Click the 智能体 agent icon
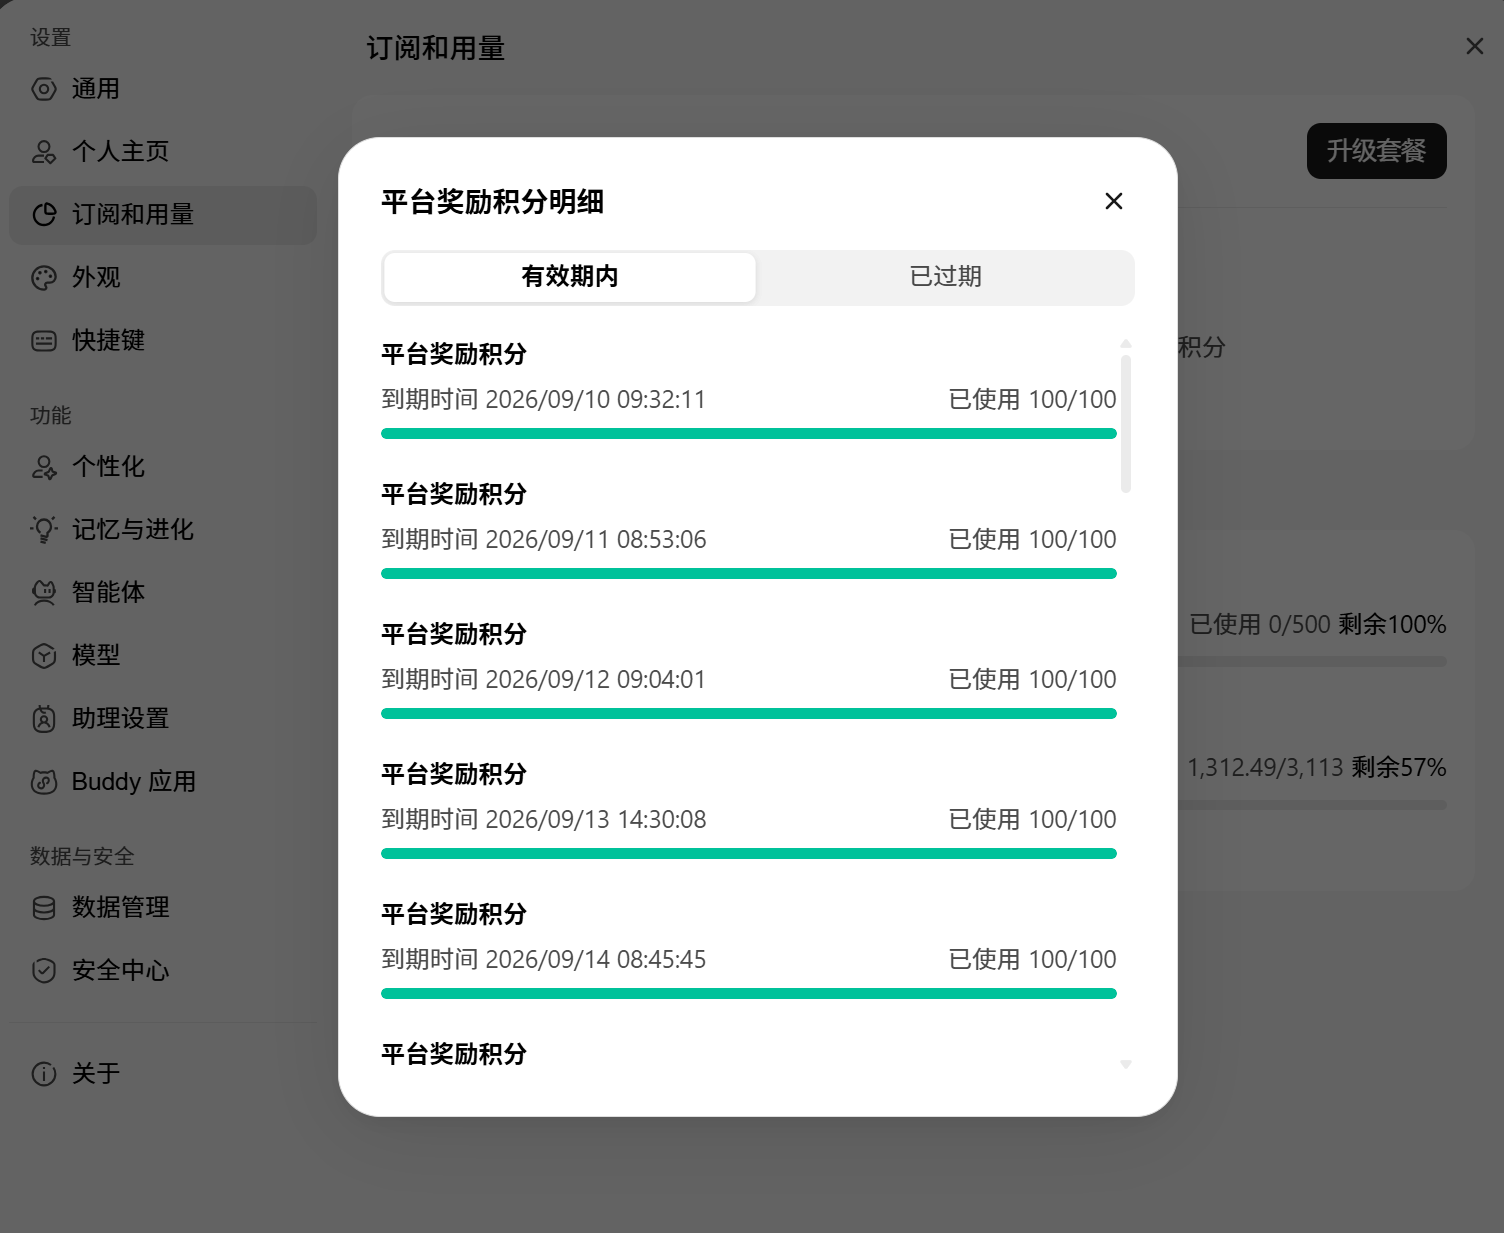The image size is (1504, 1233). click(44, 593)
